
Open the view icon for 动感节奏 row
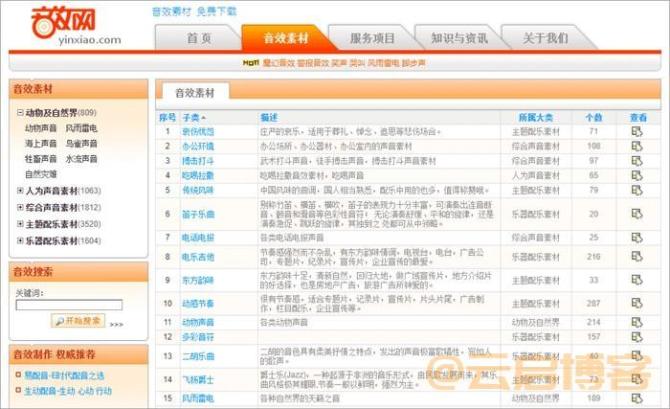pos(636,303)
